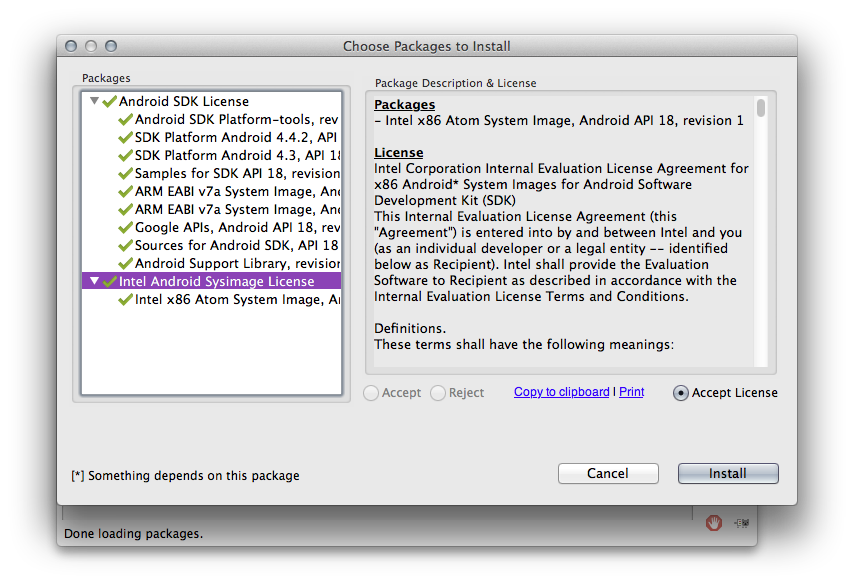Select Sources for Android SDK row
This screenshot has width=854, height=584.
(x=211, y=245)
